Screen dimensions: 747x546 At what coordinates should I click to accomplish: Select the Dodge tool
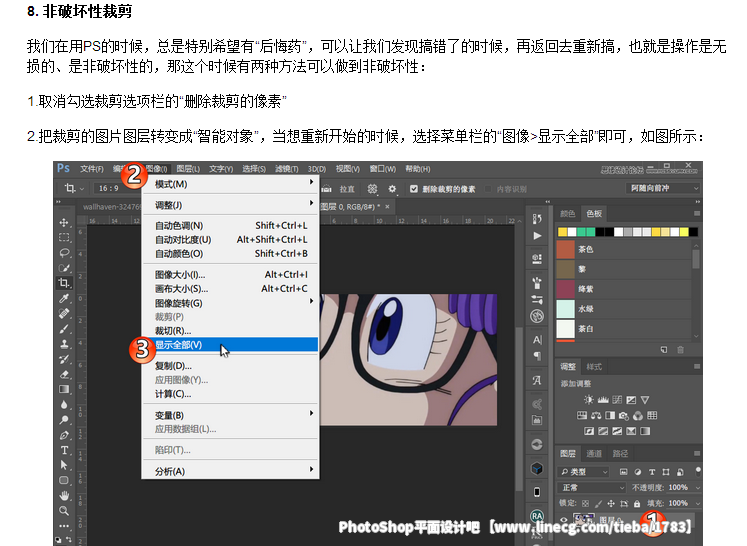click(64, 420)
